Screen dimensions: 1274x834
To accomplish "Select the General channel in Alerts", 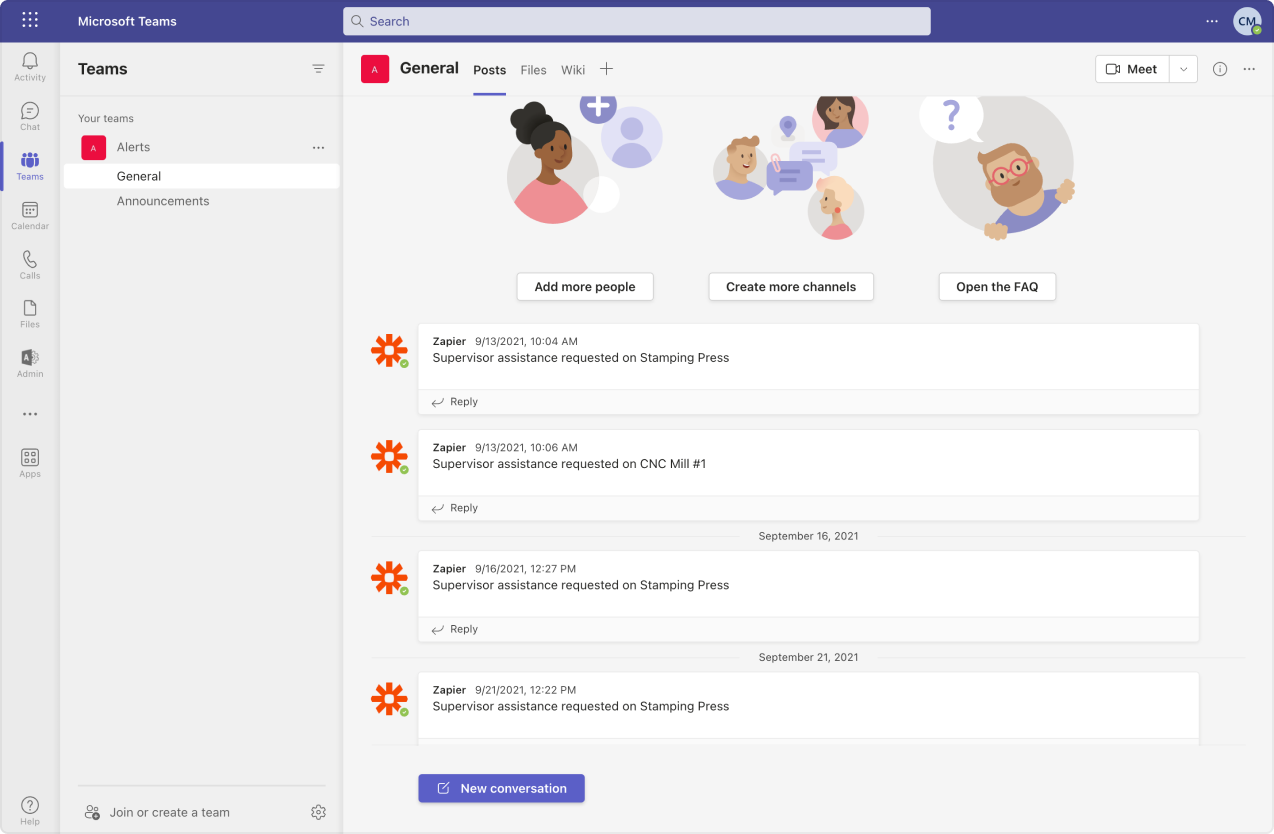I will 201,176.
